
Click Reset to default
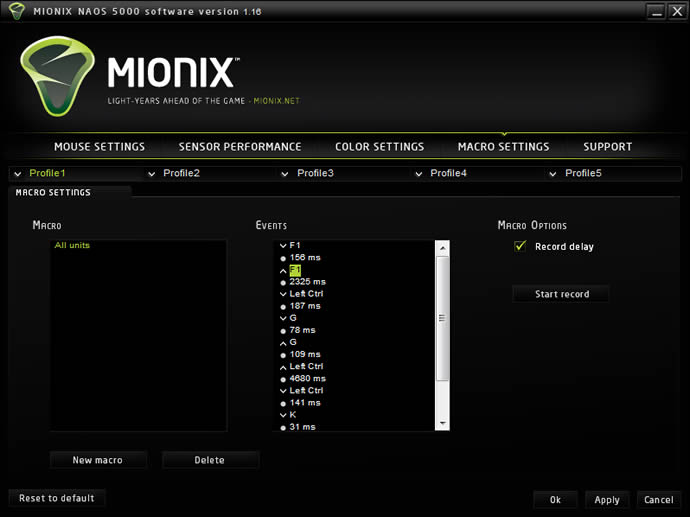coord(57,498)
